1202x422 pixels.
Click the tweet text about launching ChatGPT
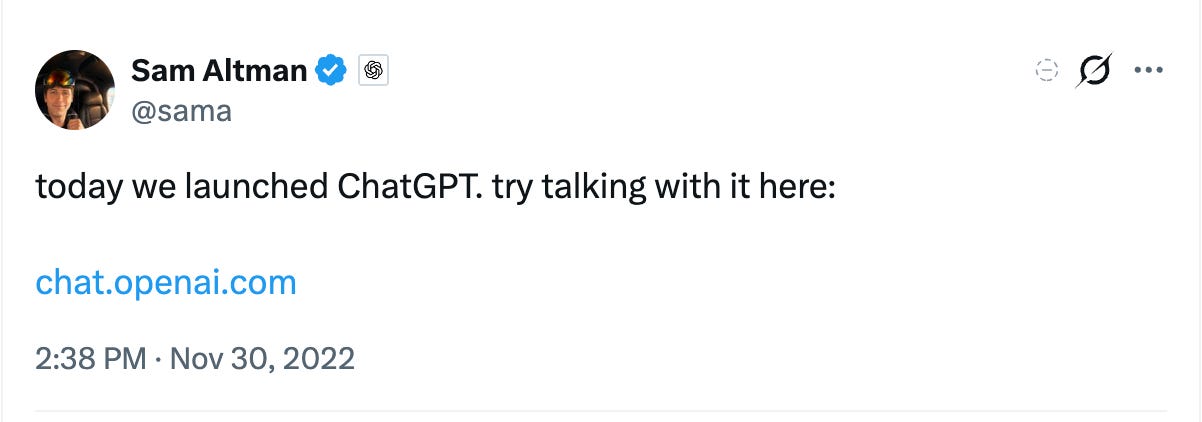coord(435,188)
